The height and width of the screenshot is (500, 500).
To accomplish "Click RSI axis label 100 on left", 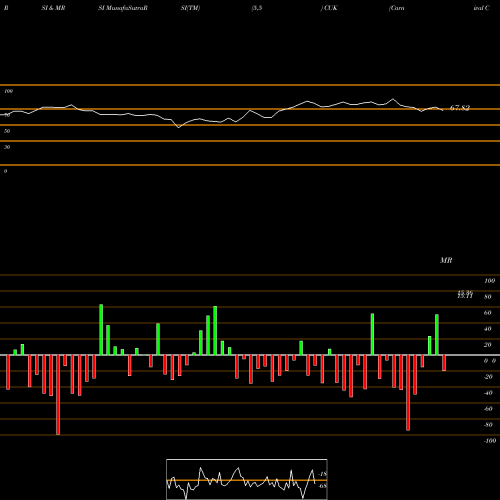I will (8, 91).
